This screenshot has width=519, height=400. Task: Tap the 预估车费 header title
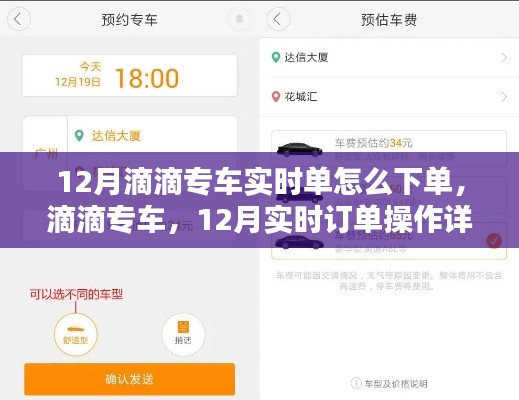pos(389,20)
